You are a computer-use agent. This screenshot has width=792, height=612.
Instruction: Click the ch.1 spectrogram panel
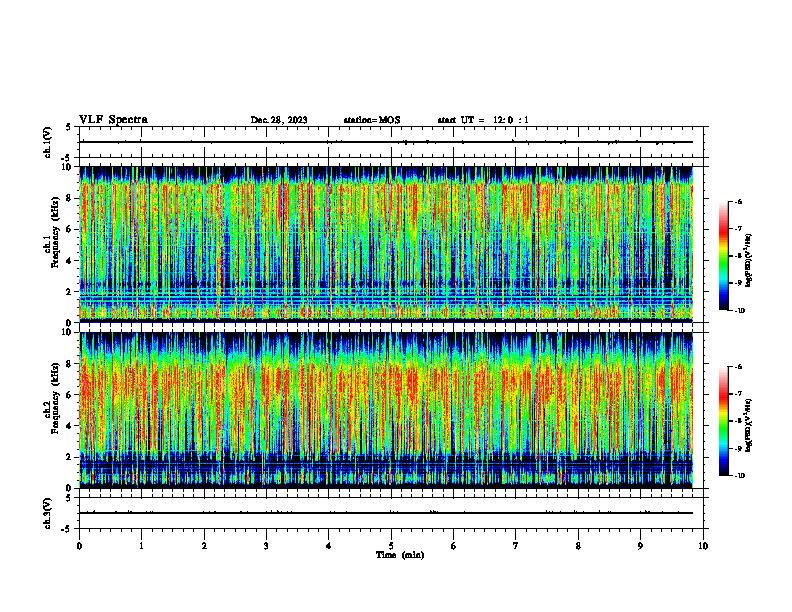click(x=386, y=244)
